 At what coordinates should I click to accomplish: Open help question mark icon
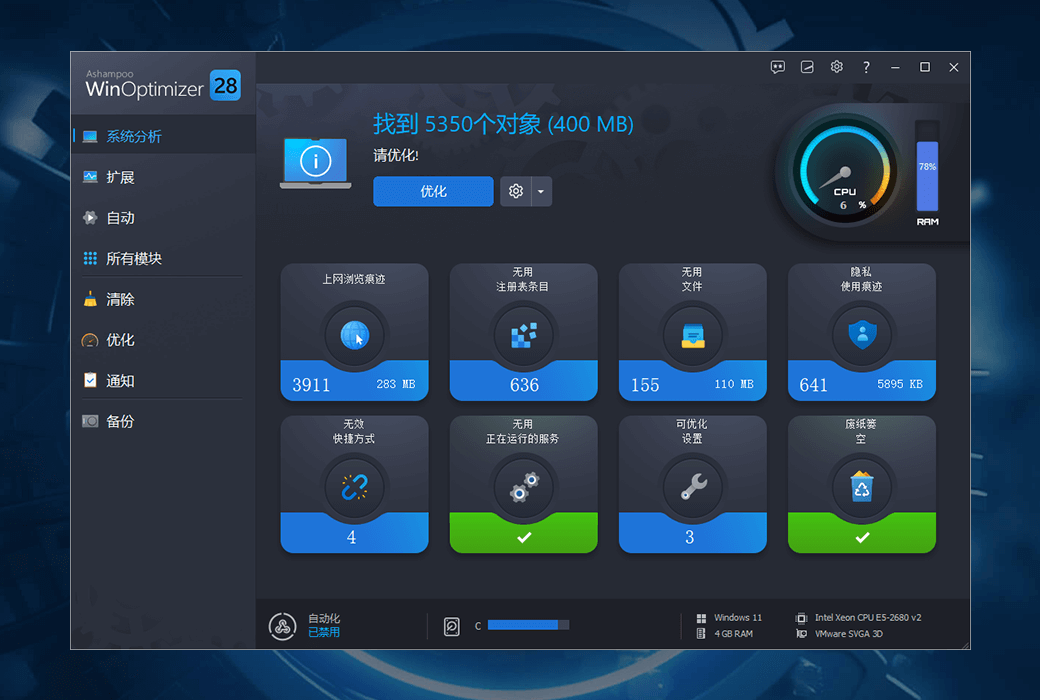pyautogui.click(x=866, y=67)
